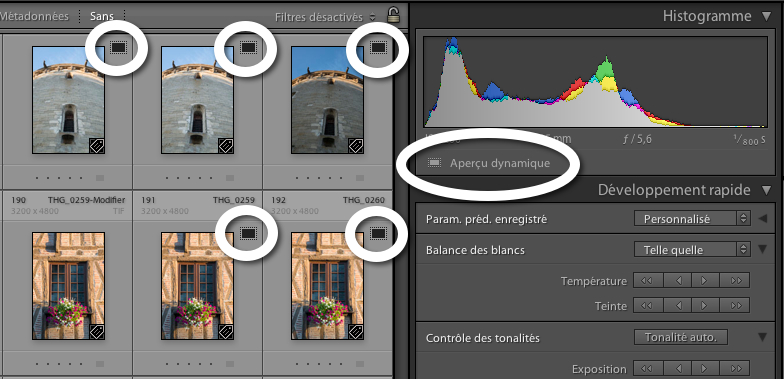The image size is (784, 379).
Task: Toggle flag marker under first tower thumbnail
Action: 100,178
